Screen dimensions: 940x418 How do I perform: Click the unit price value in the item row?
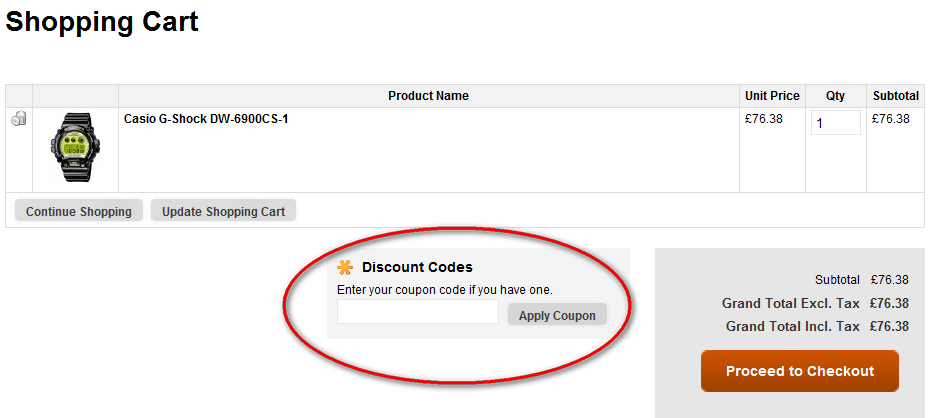point(764,119)
